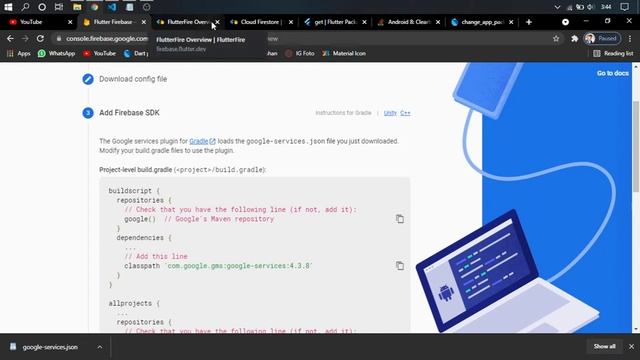
Task: Close the Cloud Firestore tab
Action: click(x=291, y=22)
